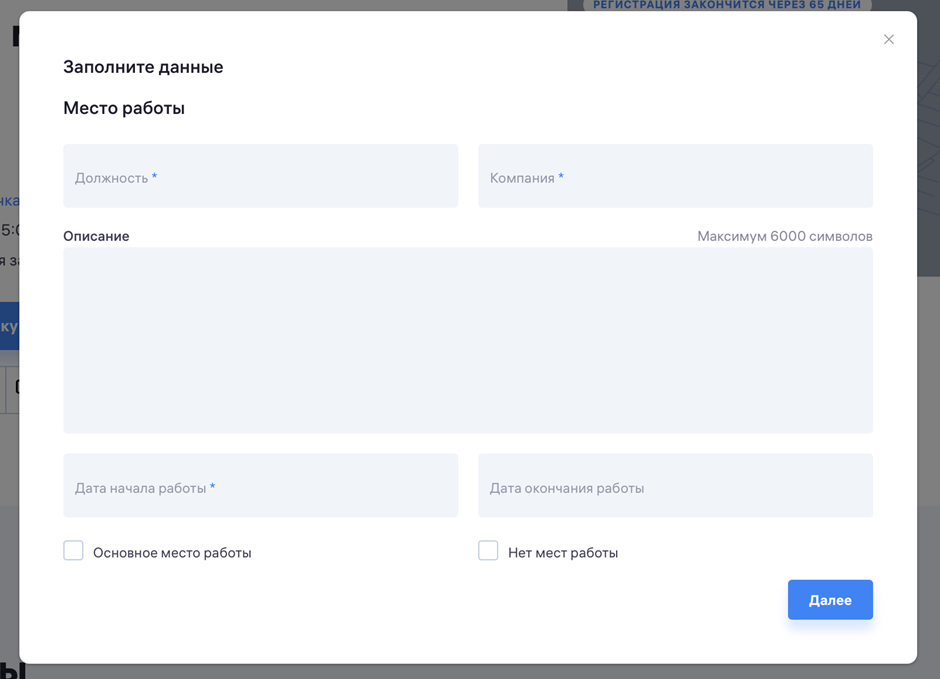This screenshot has height=679, width=940.
Task: Close the Заполните данные dialog
Action: [888, 40]
